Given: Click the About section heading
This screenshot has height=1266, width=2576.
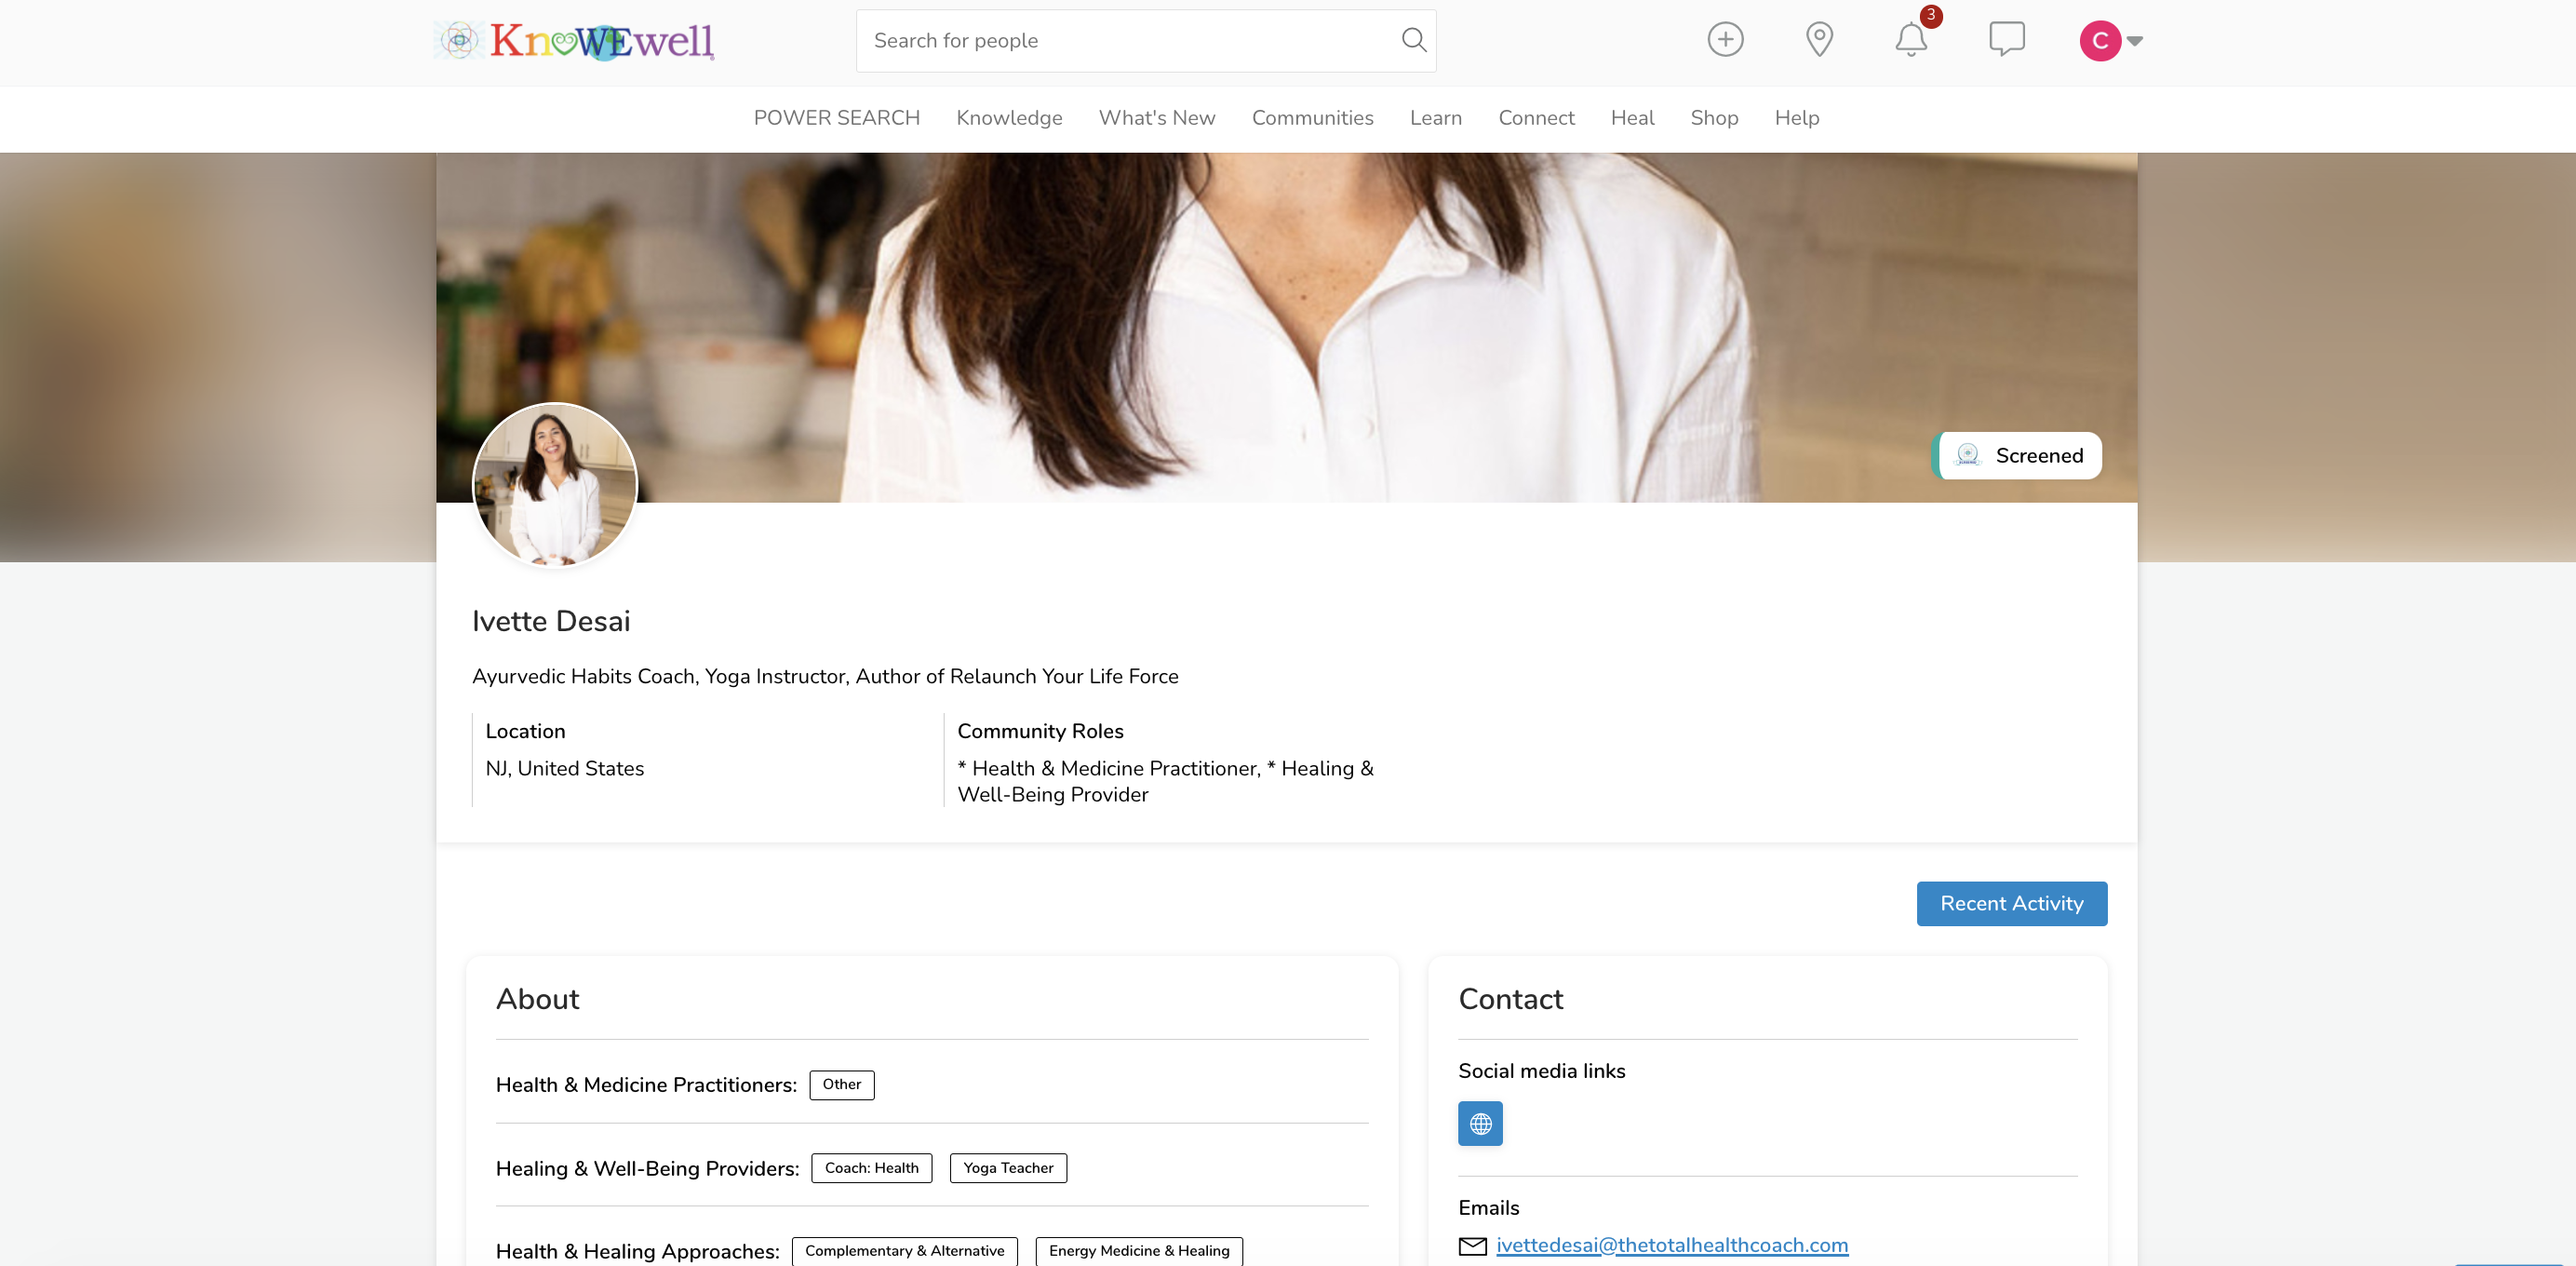Looking at the screenshot, I should coord(538,999).
